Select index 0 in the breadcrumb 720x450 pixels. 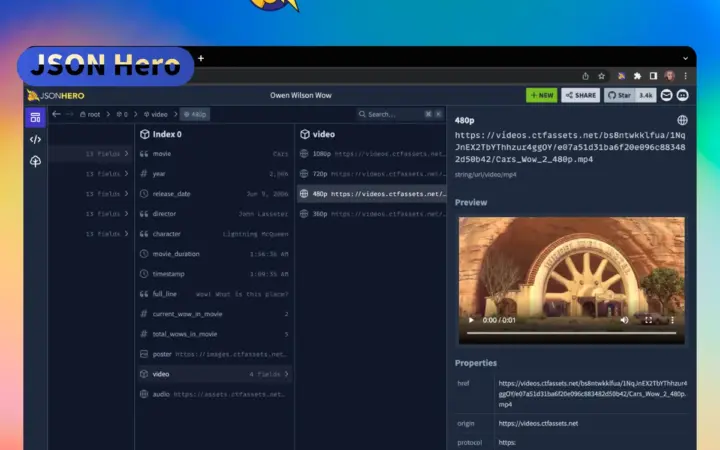click(x=122, y=114)
